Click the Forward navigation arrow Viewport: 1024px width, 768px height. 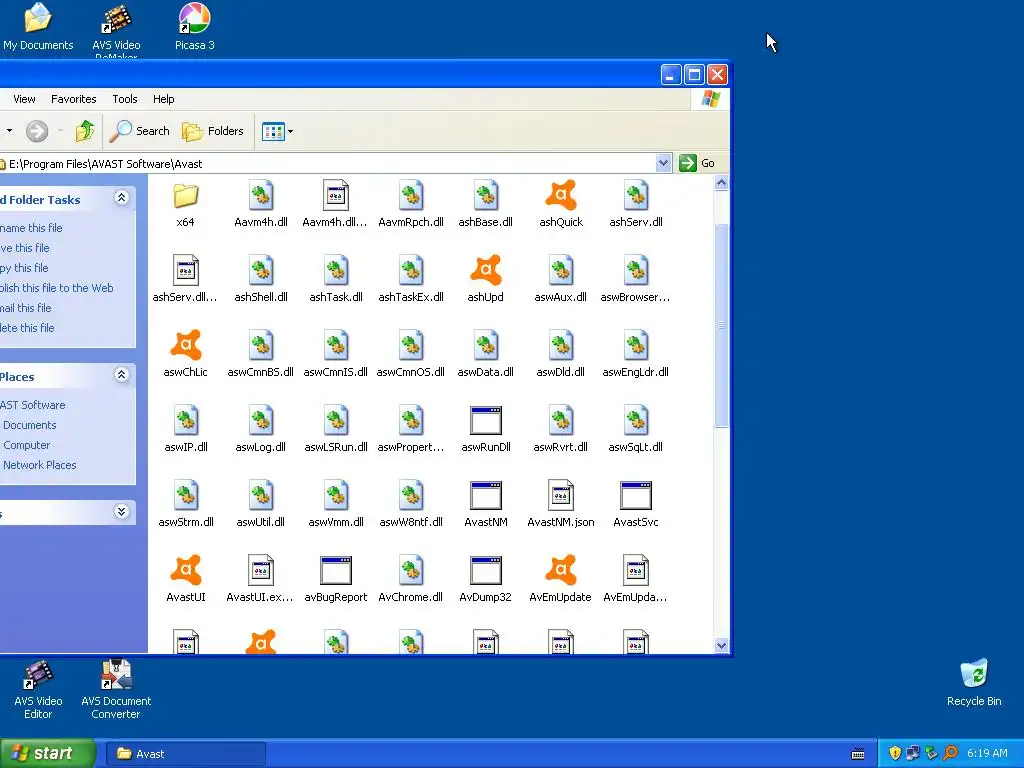pyautogui.click(x=37, y=131)
